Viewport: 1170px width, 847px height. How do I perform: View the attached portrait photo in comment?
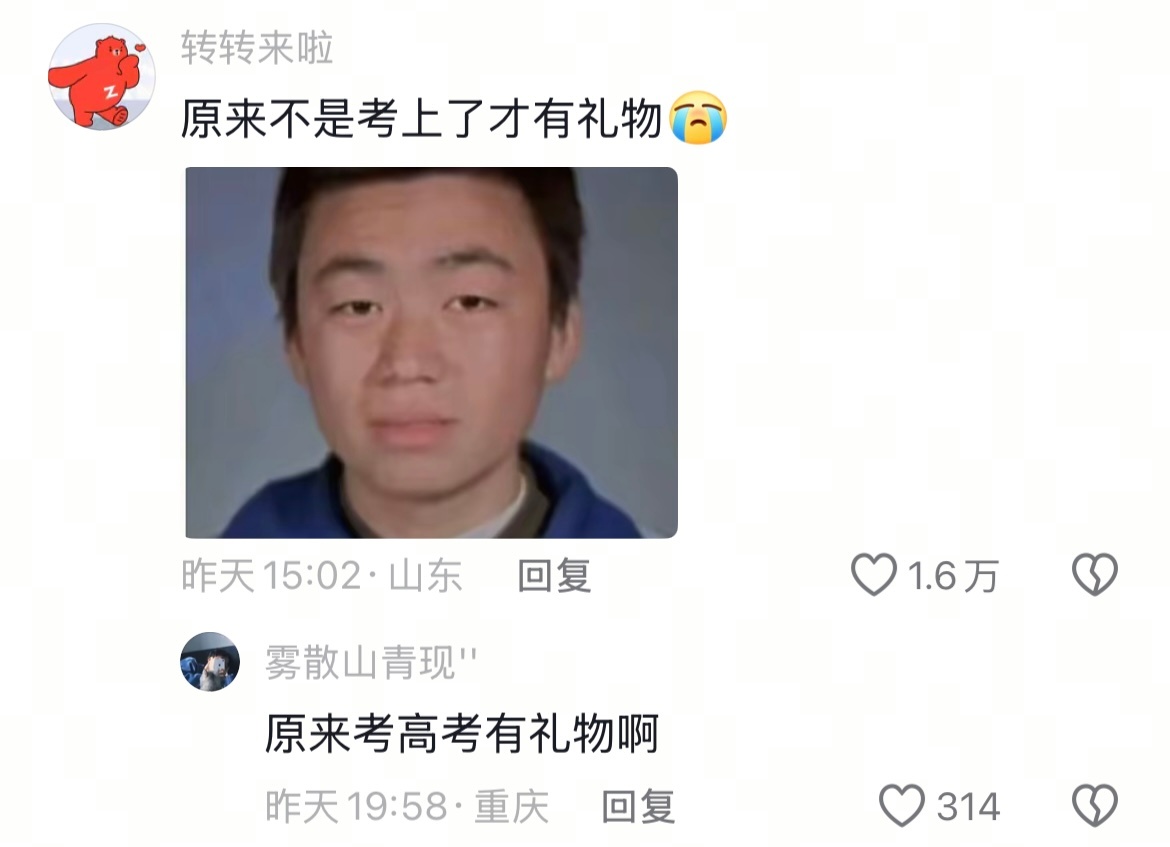(x=431, y=352)
